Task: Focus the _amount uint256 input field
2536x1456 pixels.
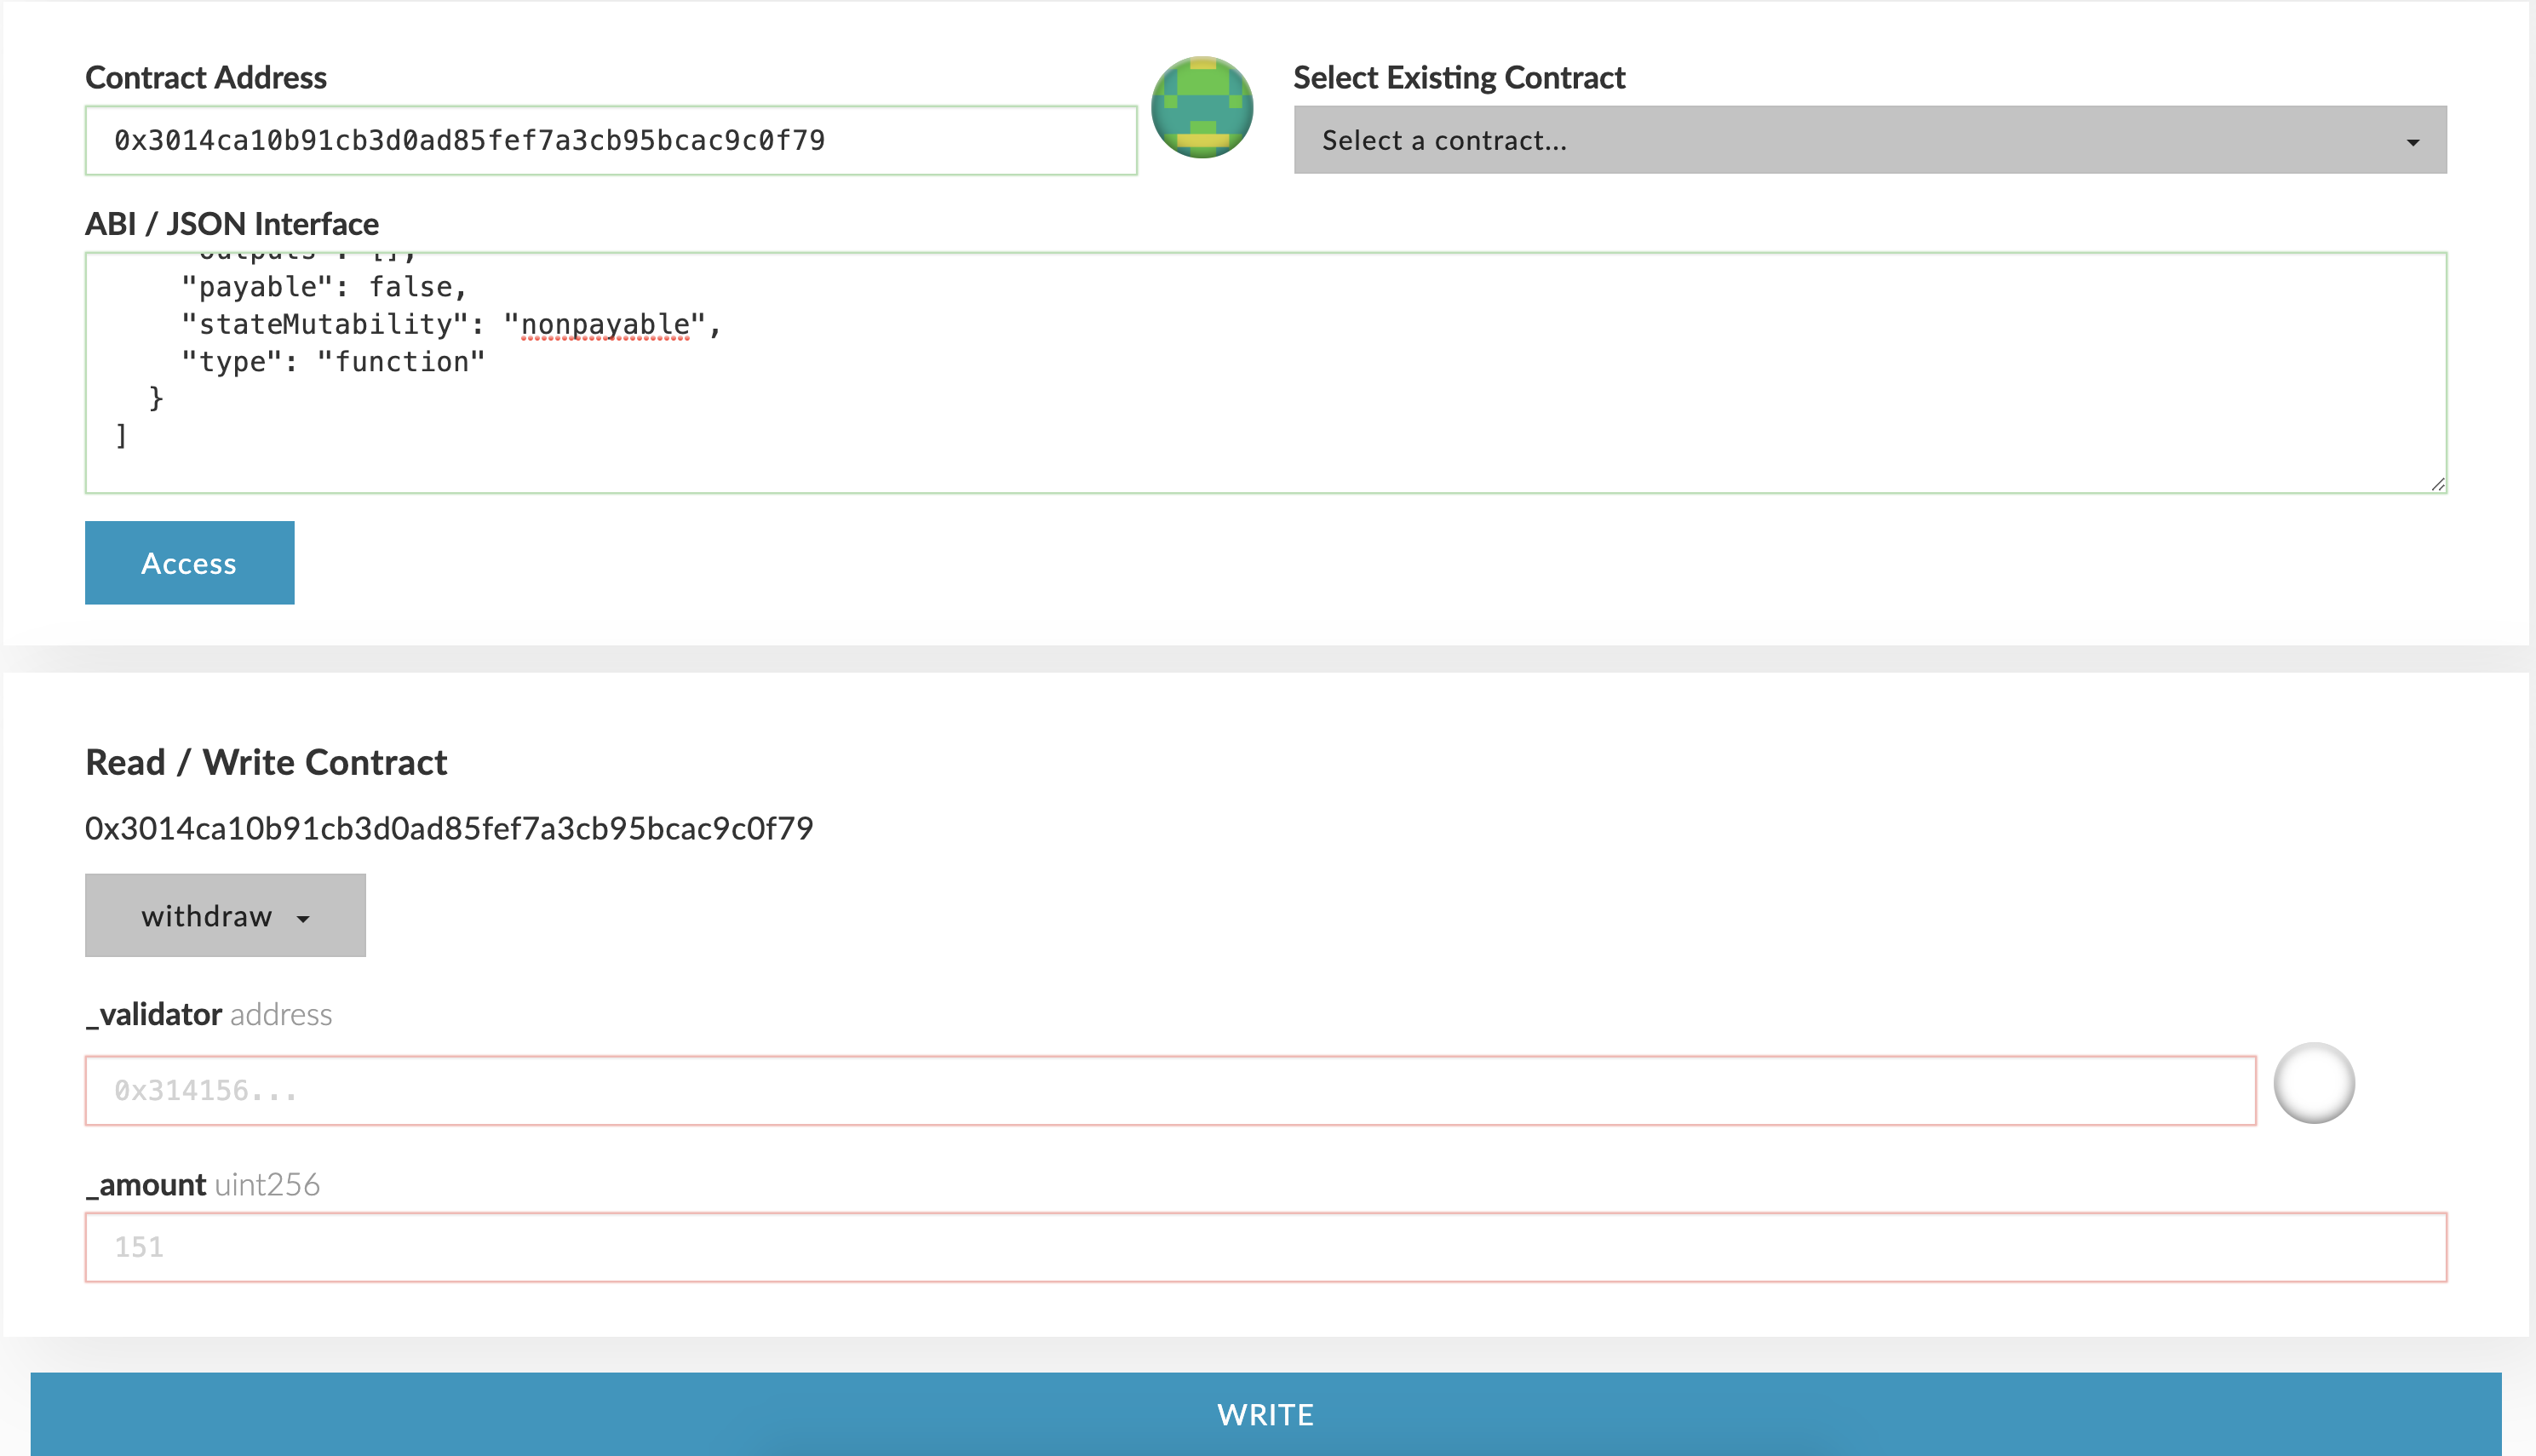Action: pos(1265,1247)
